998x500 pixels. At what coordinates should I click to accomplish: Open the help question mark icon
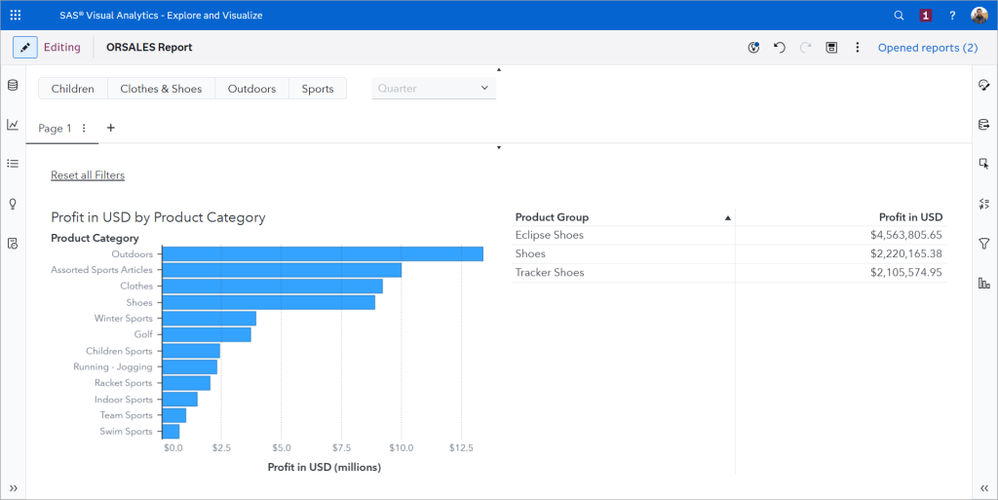(952, 15)
